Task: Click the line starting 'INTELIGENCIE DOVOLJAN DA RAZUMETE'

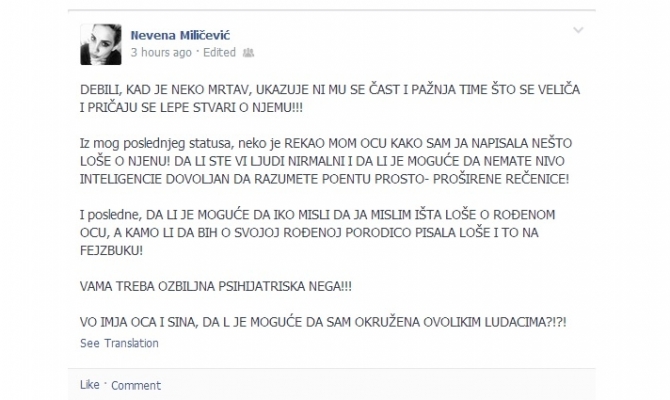Action: point(325,179)
